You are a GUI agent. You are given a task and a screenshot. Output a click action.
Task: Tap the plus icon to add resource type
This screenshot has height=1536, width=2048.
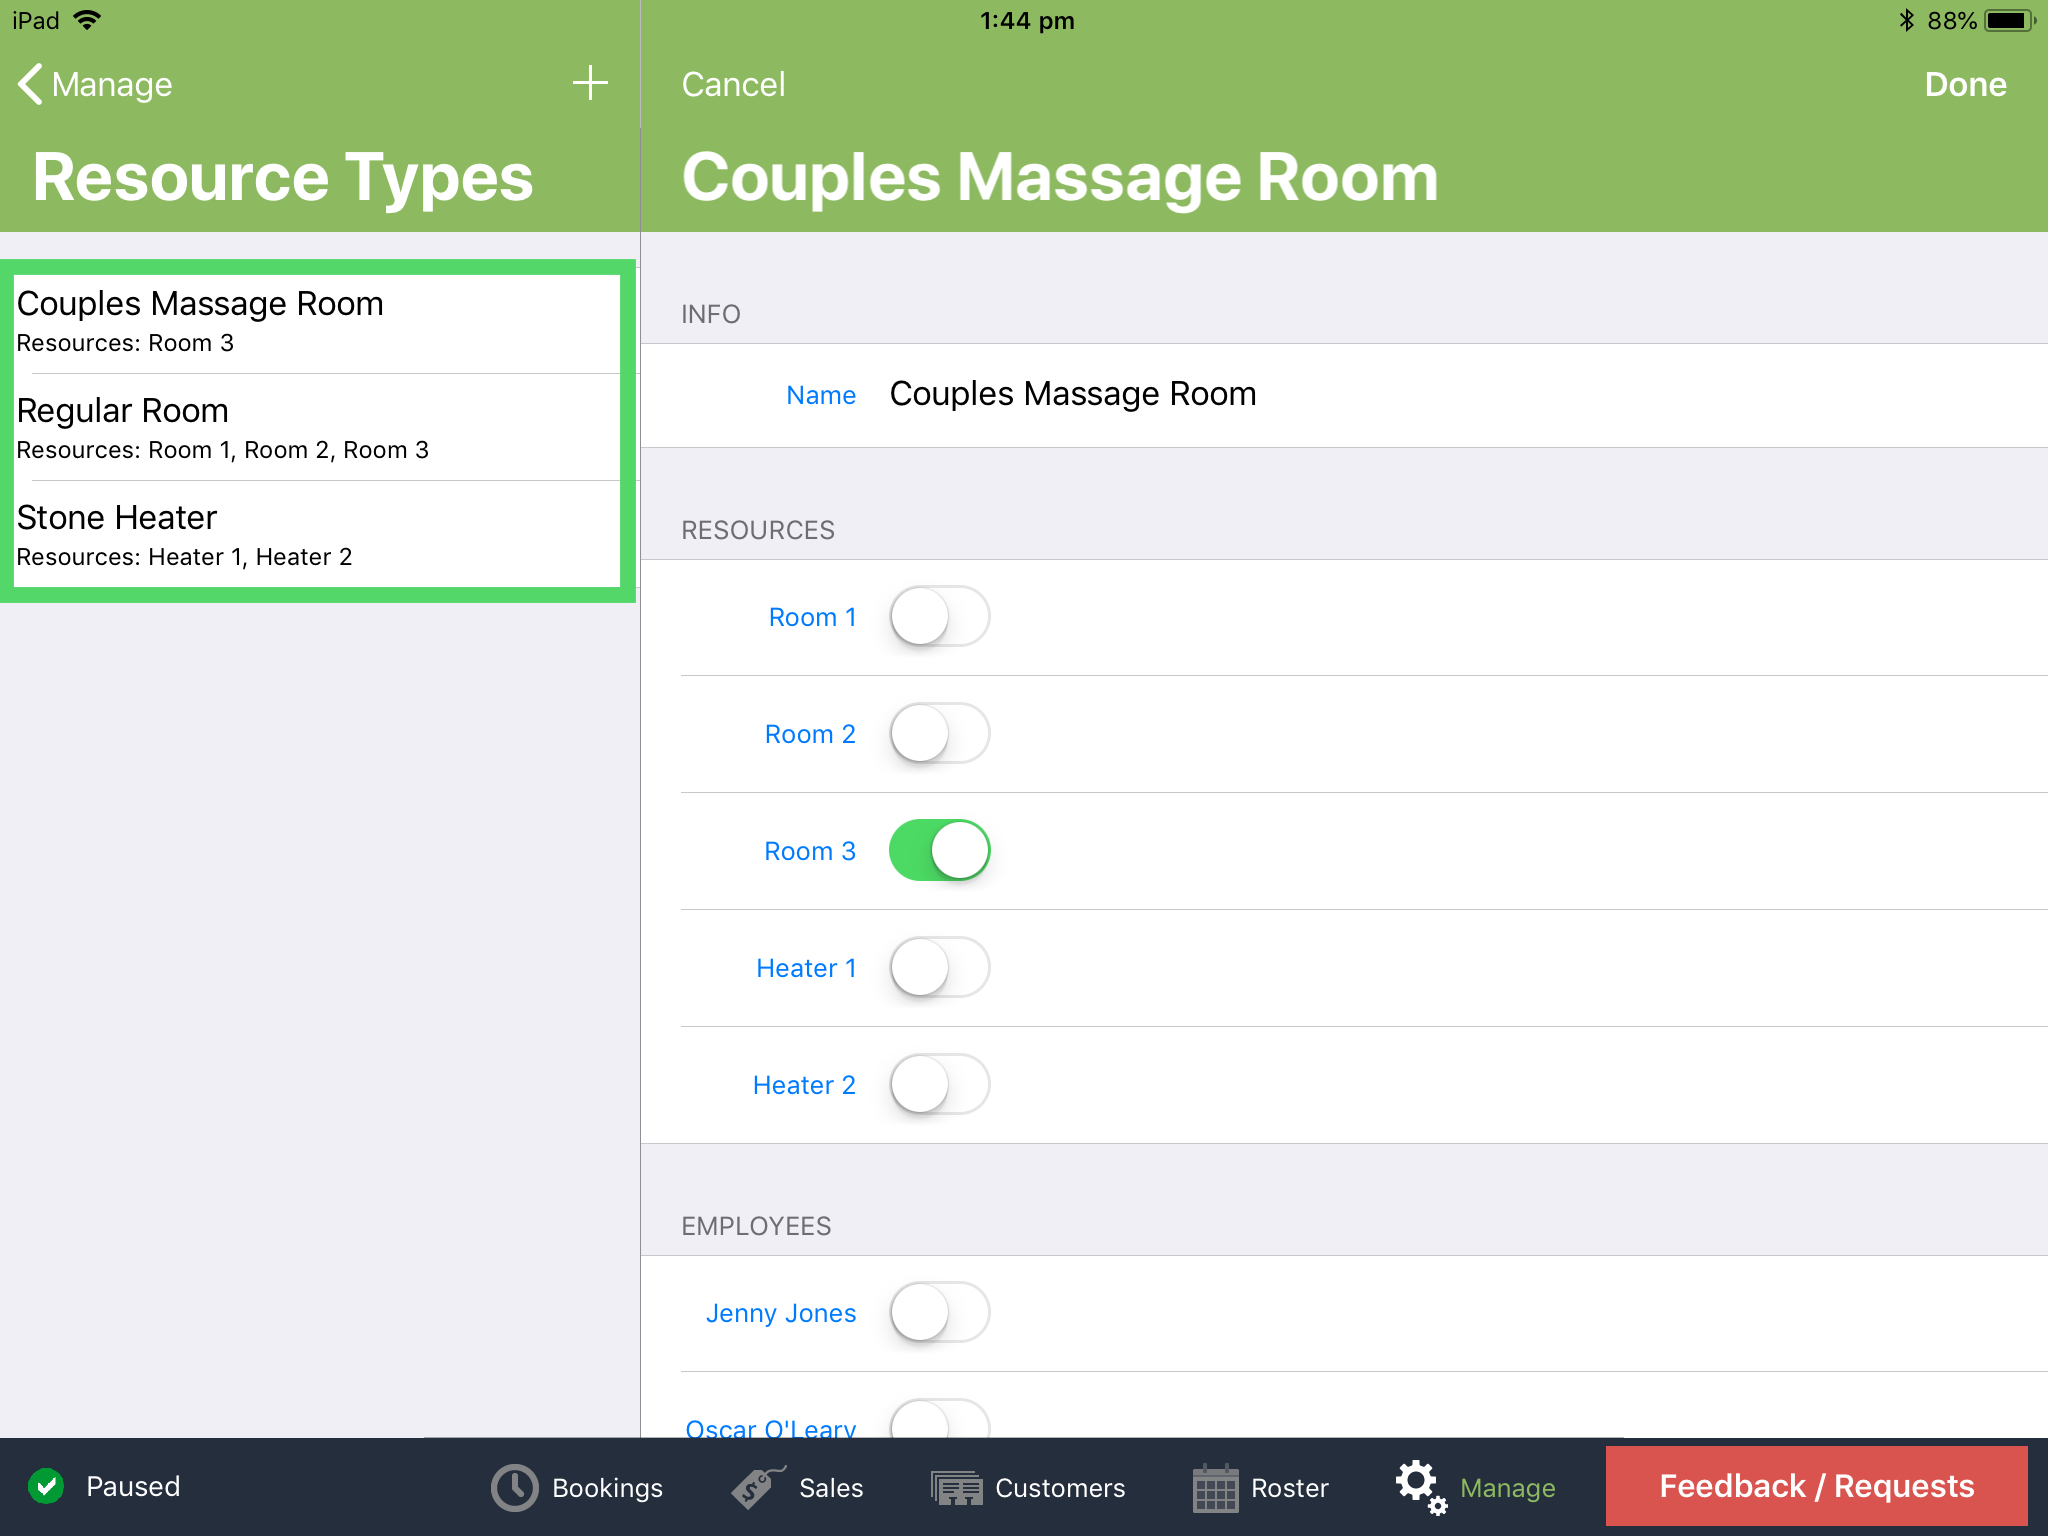[x=590, y=83]
